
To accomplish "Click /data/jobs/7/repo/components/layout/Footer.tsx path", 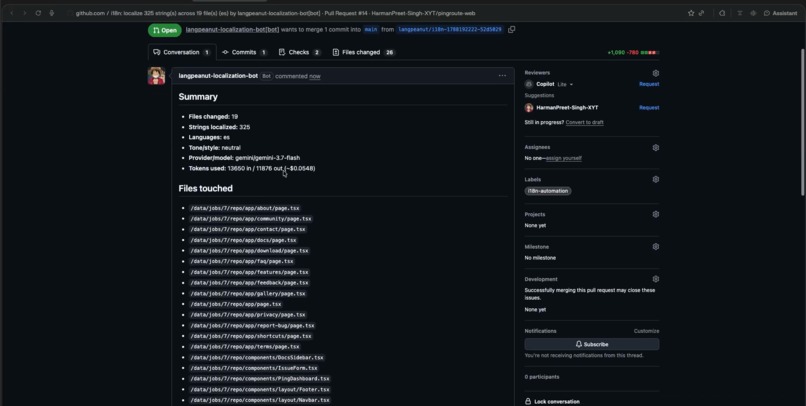I will click(260, 390).
